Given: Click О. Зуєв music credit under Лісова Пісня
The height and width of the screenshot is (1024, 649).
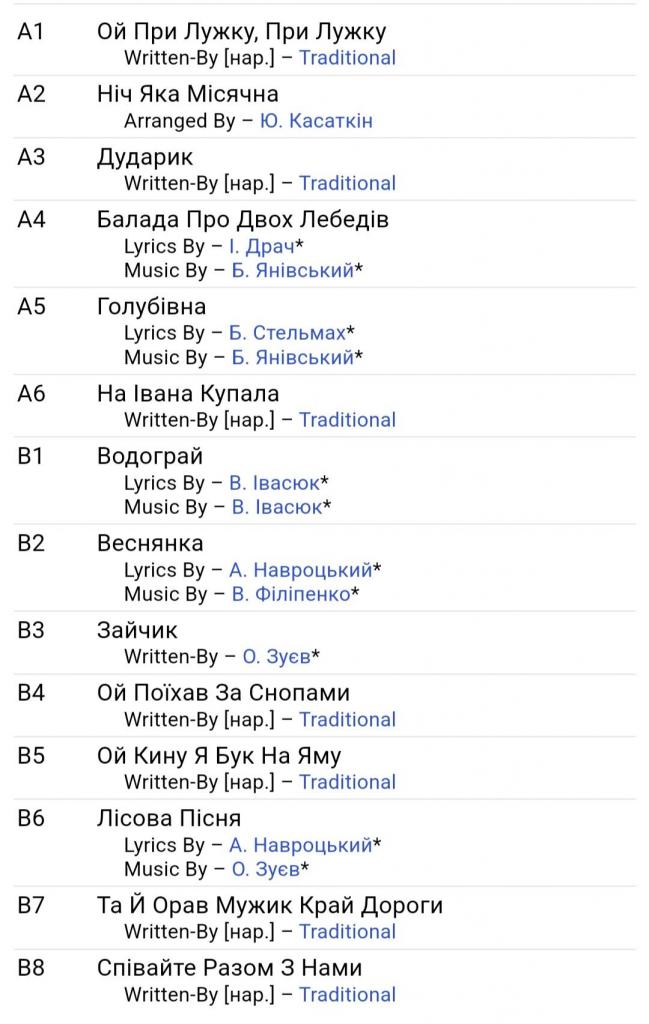Looking at the screenshot, I should 265,869.
